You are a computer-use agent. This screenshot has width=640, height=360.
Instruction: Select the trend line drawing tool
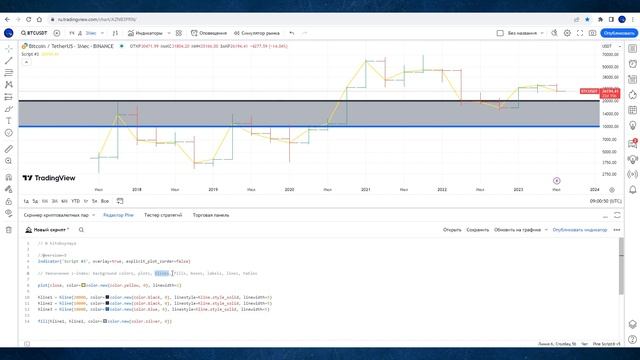click(9, 61)
